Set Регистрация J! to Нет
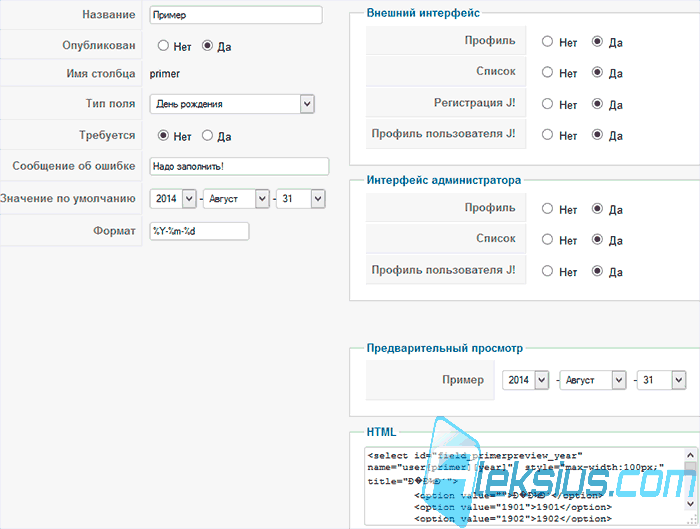 547,104
